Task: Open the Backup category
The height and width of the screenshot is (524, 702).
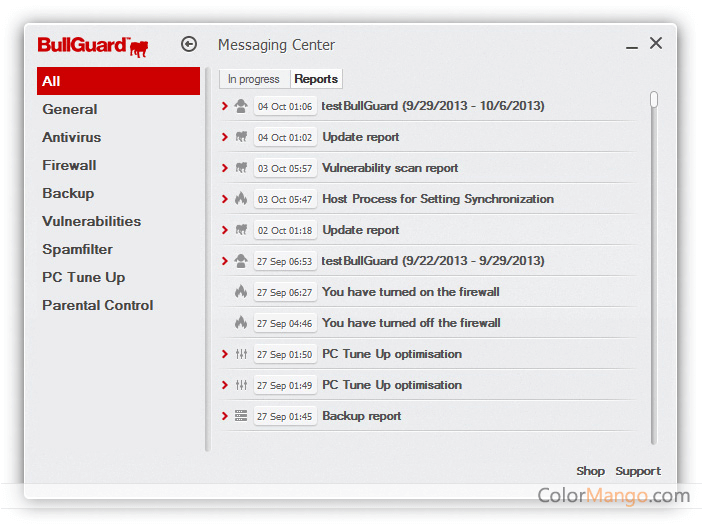Action: click(x=68, y=193)
